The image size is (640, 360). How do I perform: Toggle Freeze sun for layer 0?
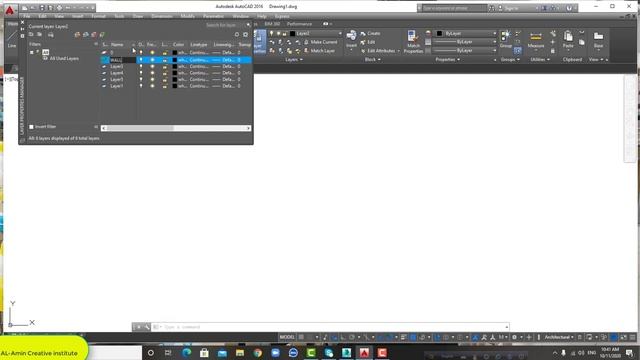(152, 53)
